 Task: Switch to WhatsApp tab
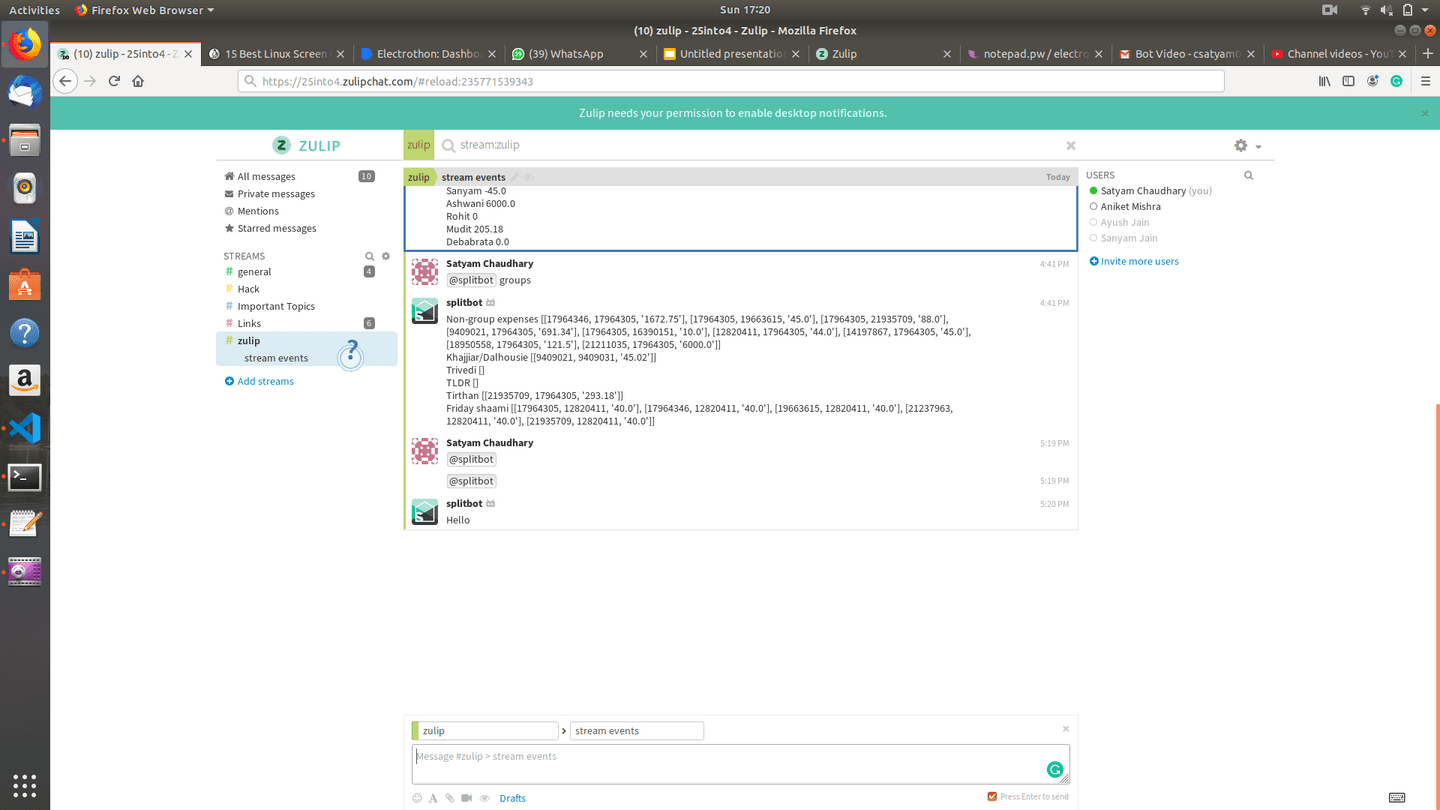(x=581, y=54)
